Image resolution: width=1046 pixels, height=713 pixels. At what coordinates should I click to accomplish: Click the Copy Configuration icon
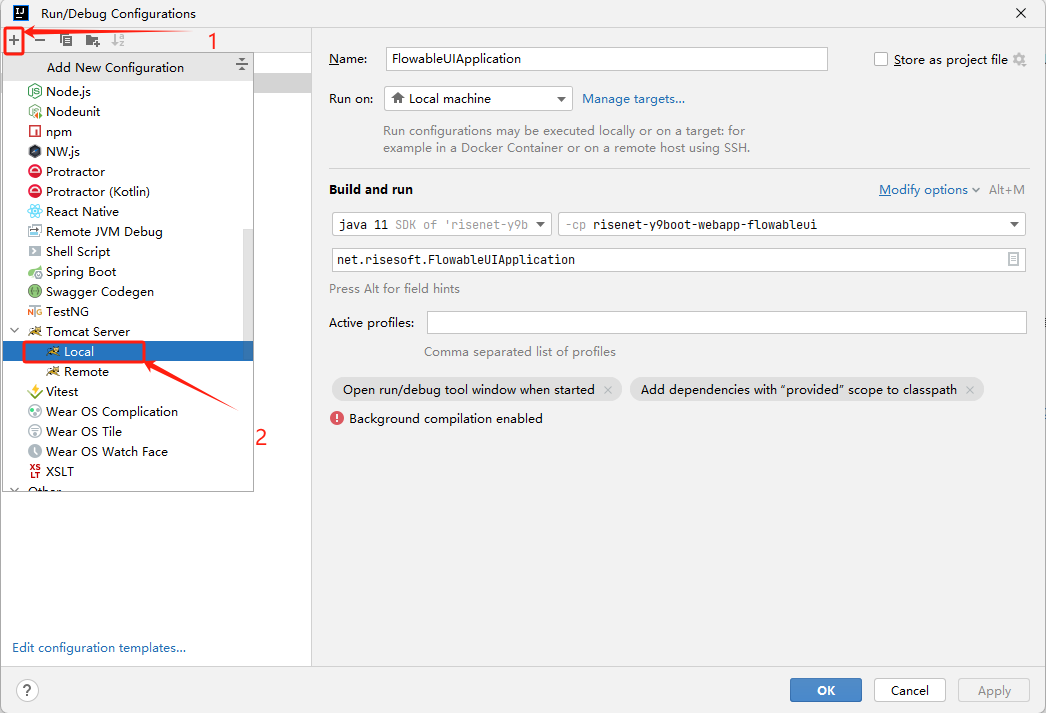pos(66,40)
